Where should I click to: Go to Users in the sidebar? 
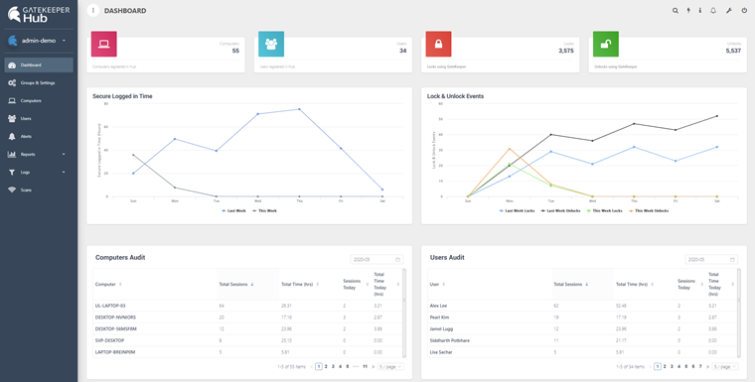pos(39,119)
